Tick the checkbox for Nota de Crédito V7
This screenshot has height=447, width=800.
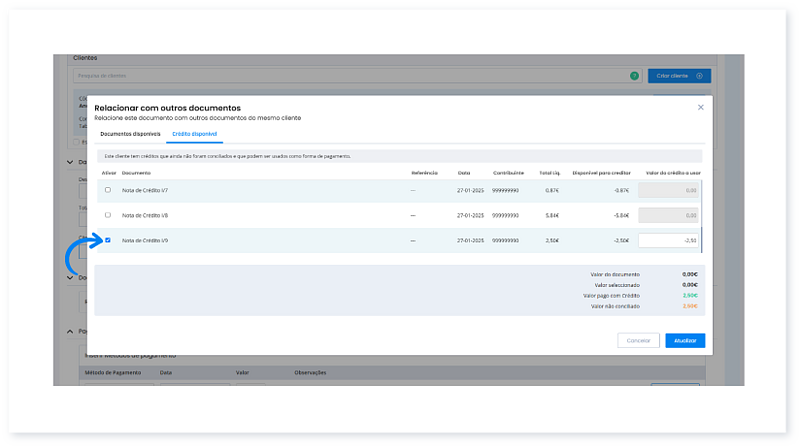click(x=108, y=190)
